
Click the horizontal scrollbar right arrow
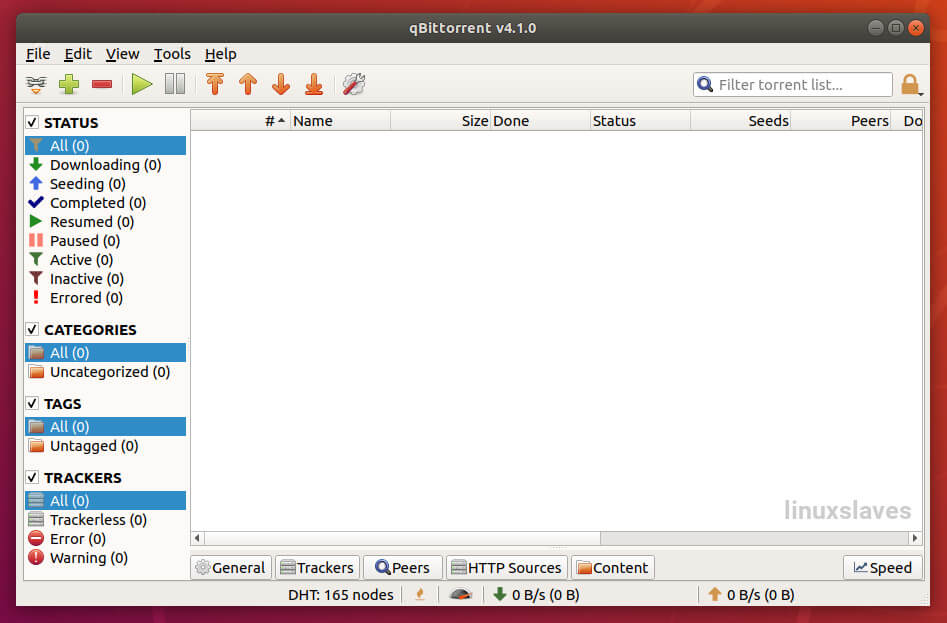point(915,538)
